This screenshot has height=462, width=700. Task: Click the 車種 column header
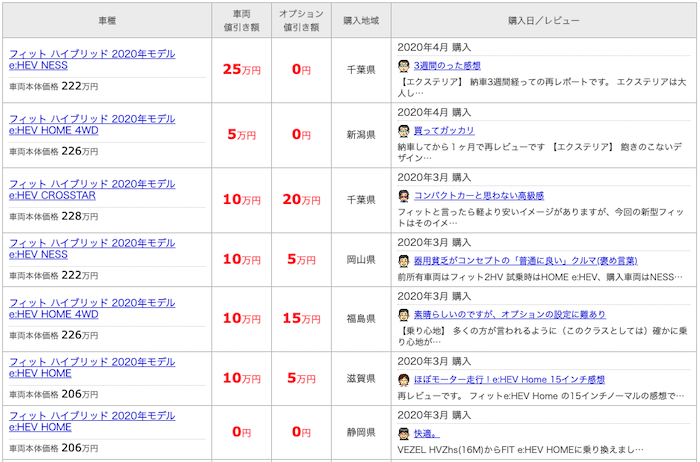(x=107, y=21)
